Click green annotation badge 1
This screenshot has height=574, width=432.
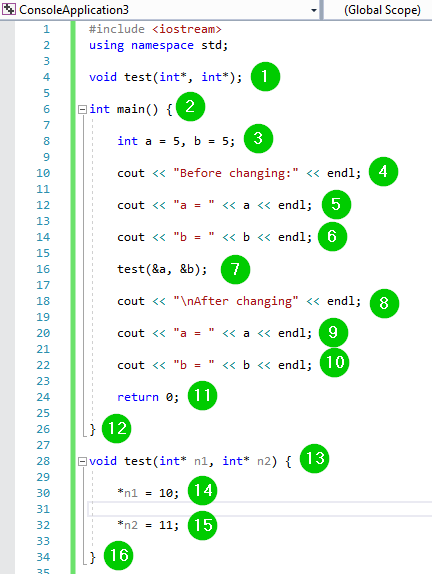[x=265, y=77]
